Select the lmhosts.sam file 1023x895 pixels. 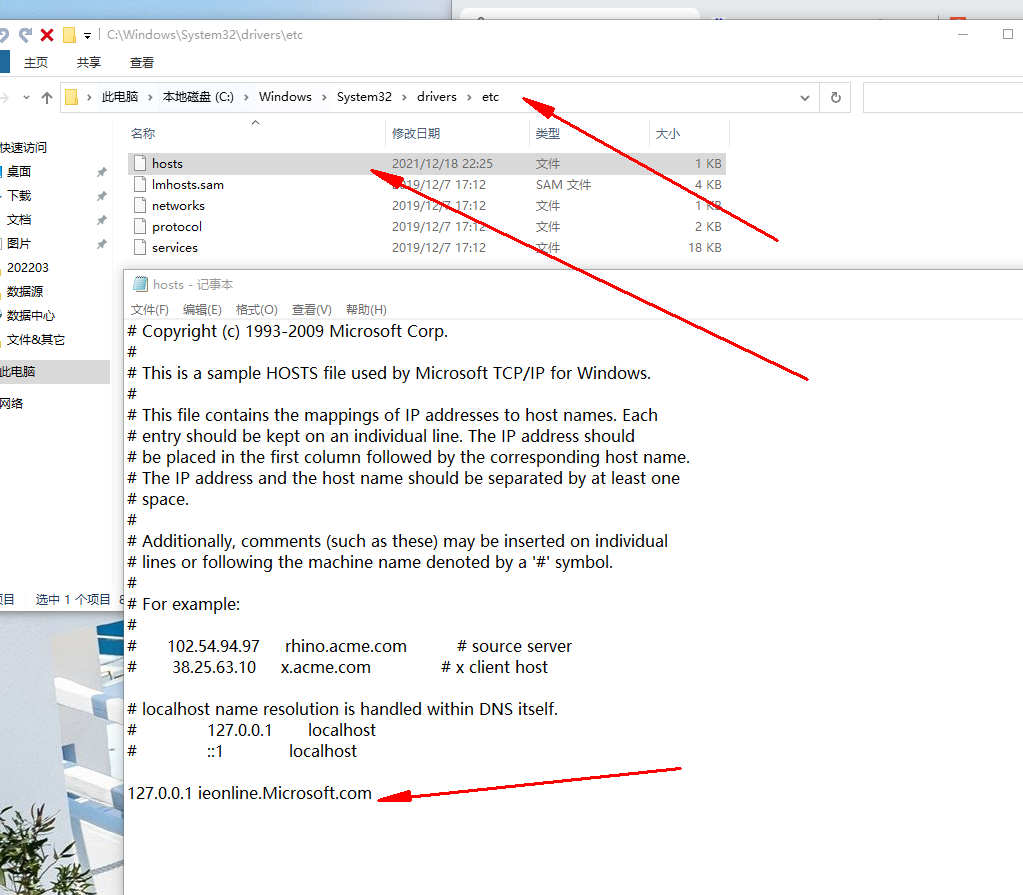click(188, 185)
